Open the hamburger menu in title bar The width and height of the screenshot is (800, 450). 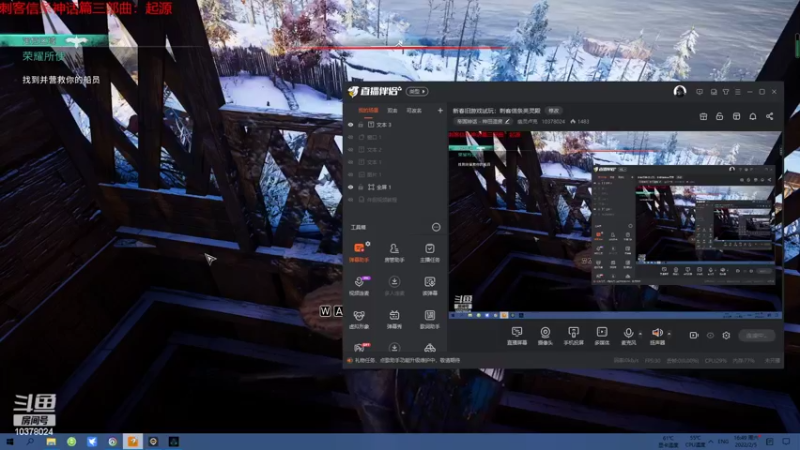tap(738, 92)
